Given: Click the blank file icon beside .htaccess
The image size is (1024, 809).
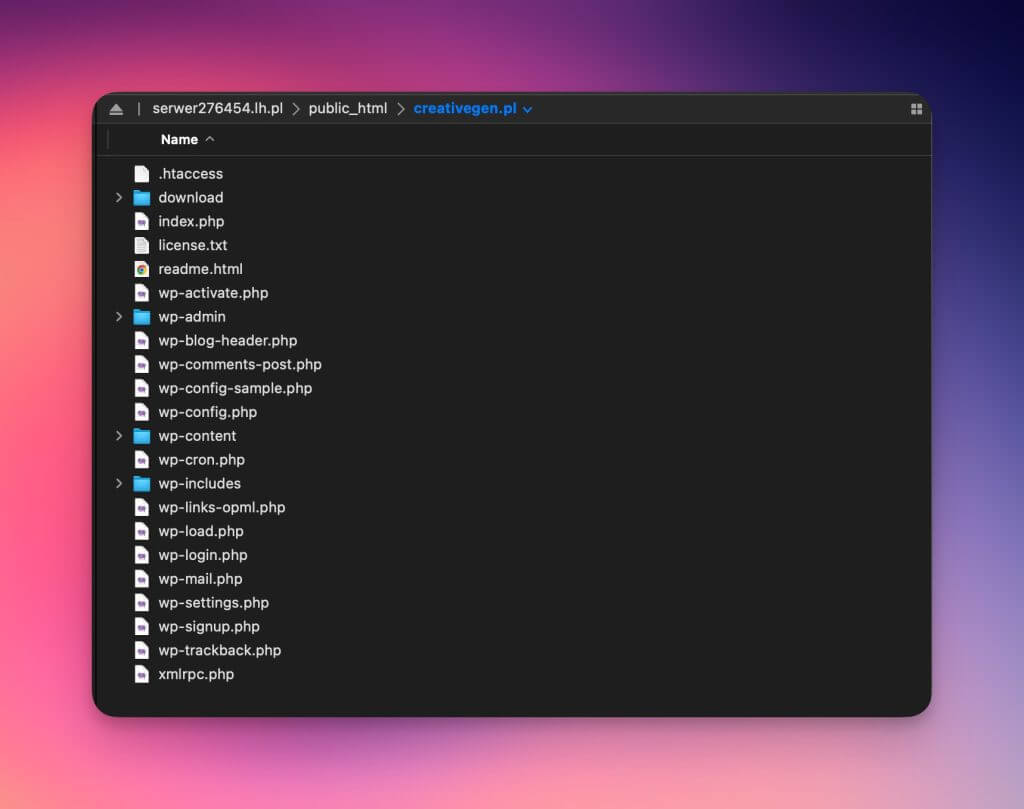Looking at the screenshot, I should click(x=142, y=174).
